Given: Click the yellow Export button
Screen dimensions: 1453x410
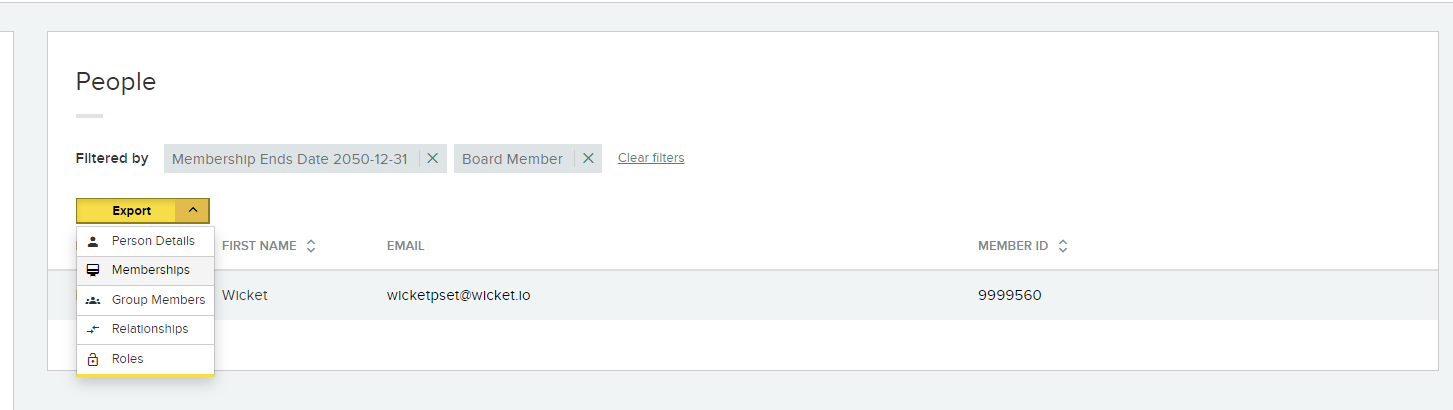Looking at the screenshot, I should (131, 211).
